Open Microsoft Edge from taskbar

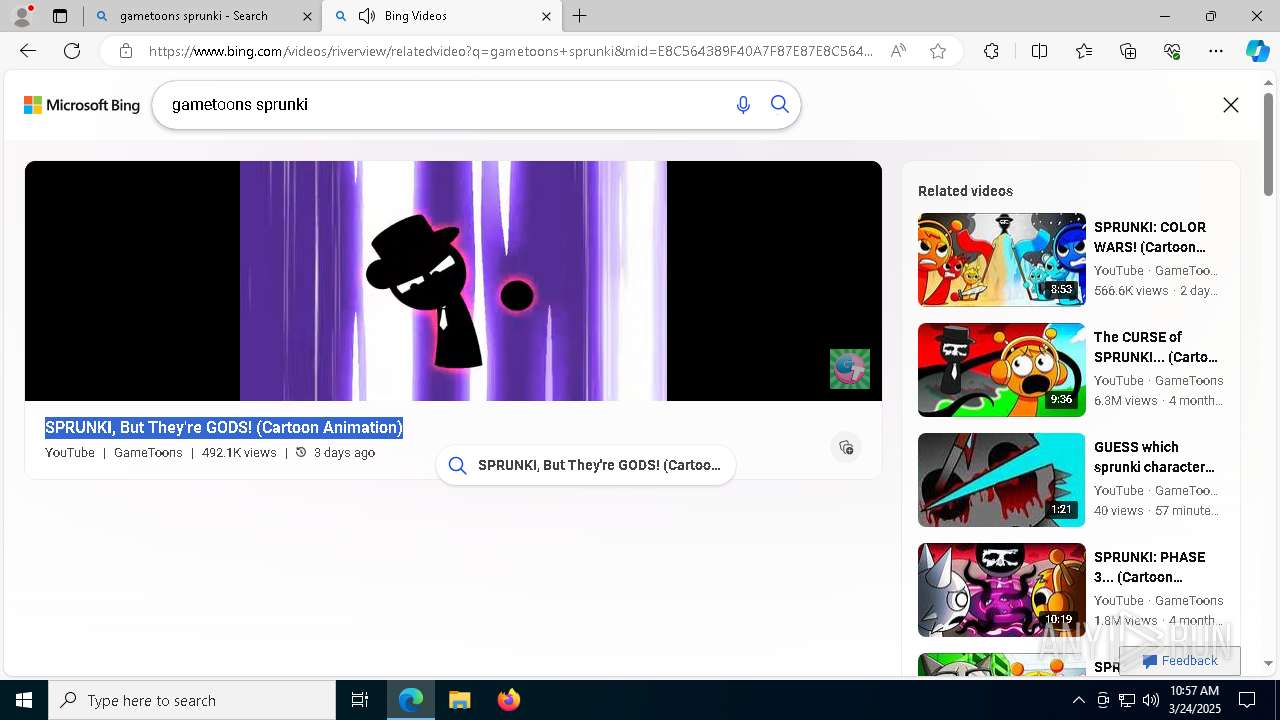click(x=411, y=700)
